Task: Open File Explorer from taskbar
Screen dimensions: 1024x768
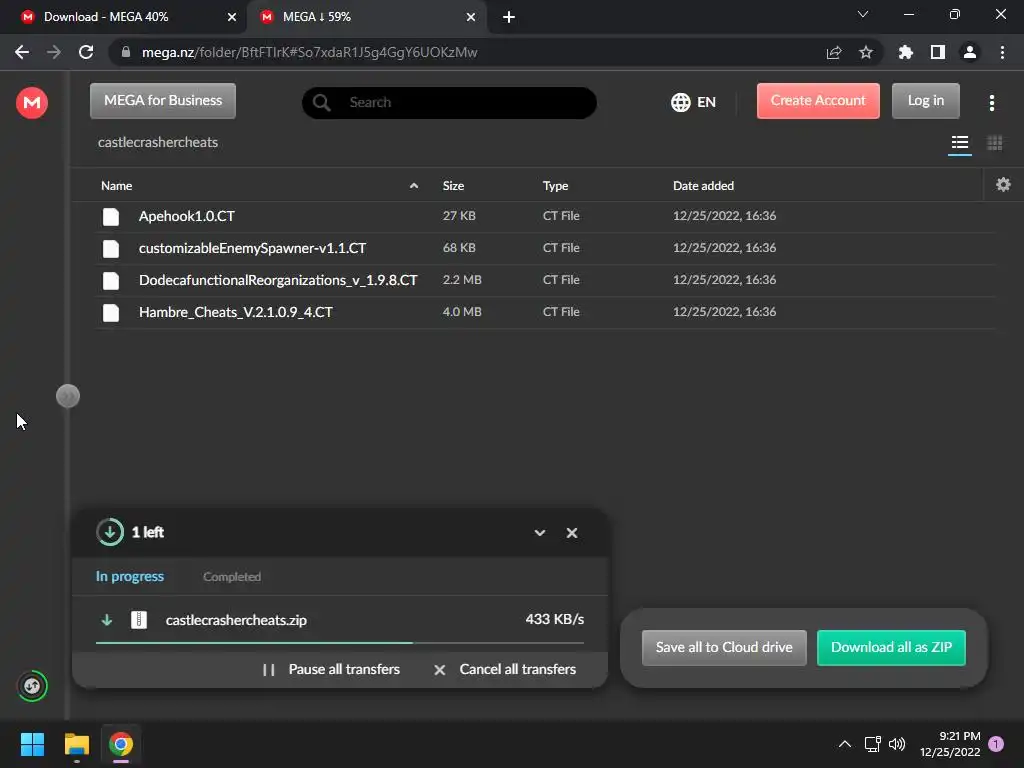Action: point(76,744)
